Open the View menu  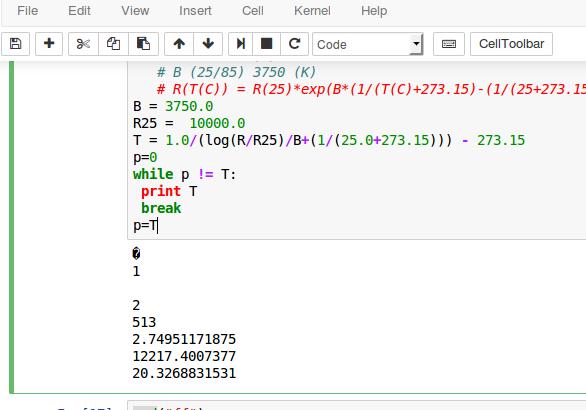click(135, 10)
